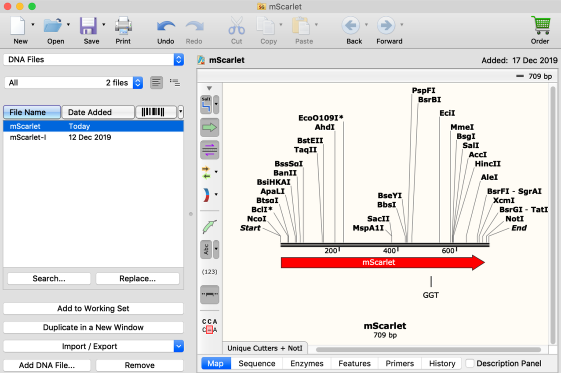Open the All files filter dropdown
The width and height of the screenshot is (561, 375).
tap(74, 83)
